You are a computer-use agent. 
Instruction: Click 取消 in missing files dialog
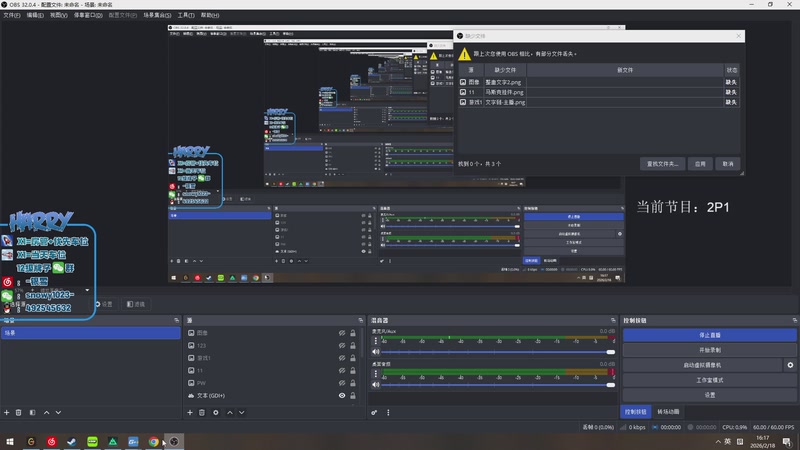[728, 164]
